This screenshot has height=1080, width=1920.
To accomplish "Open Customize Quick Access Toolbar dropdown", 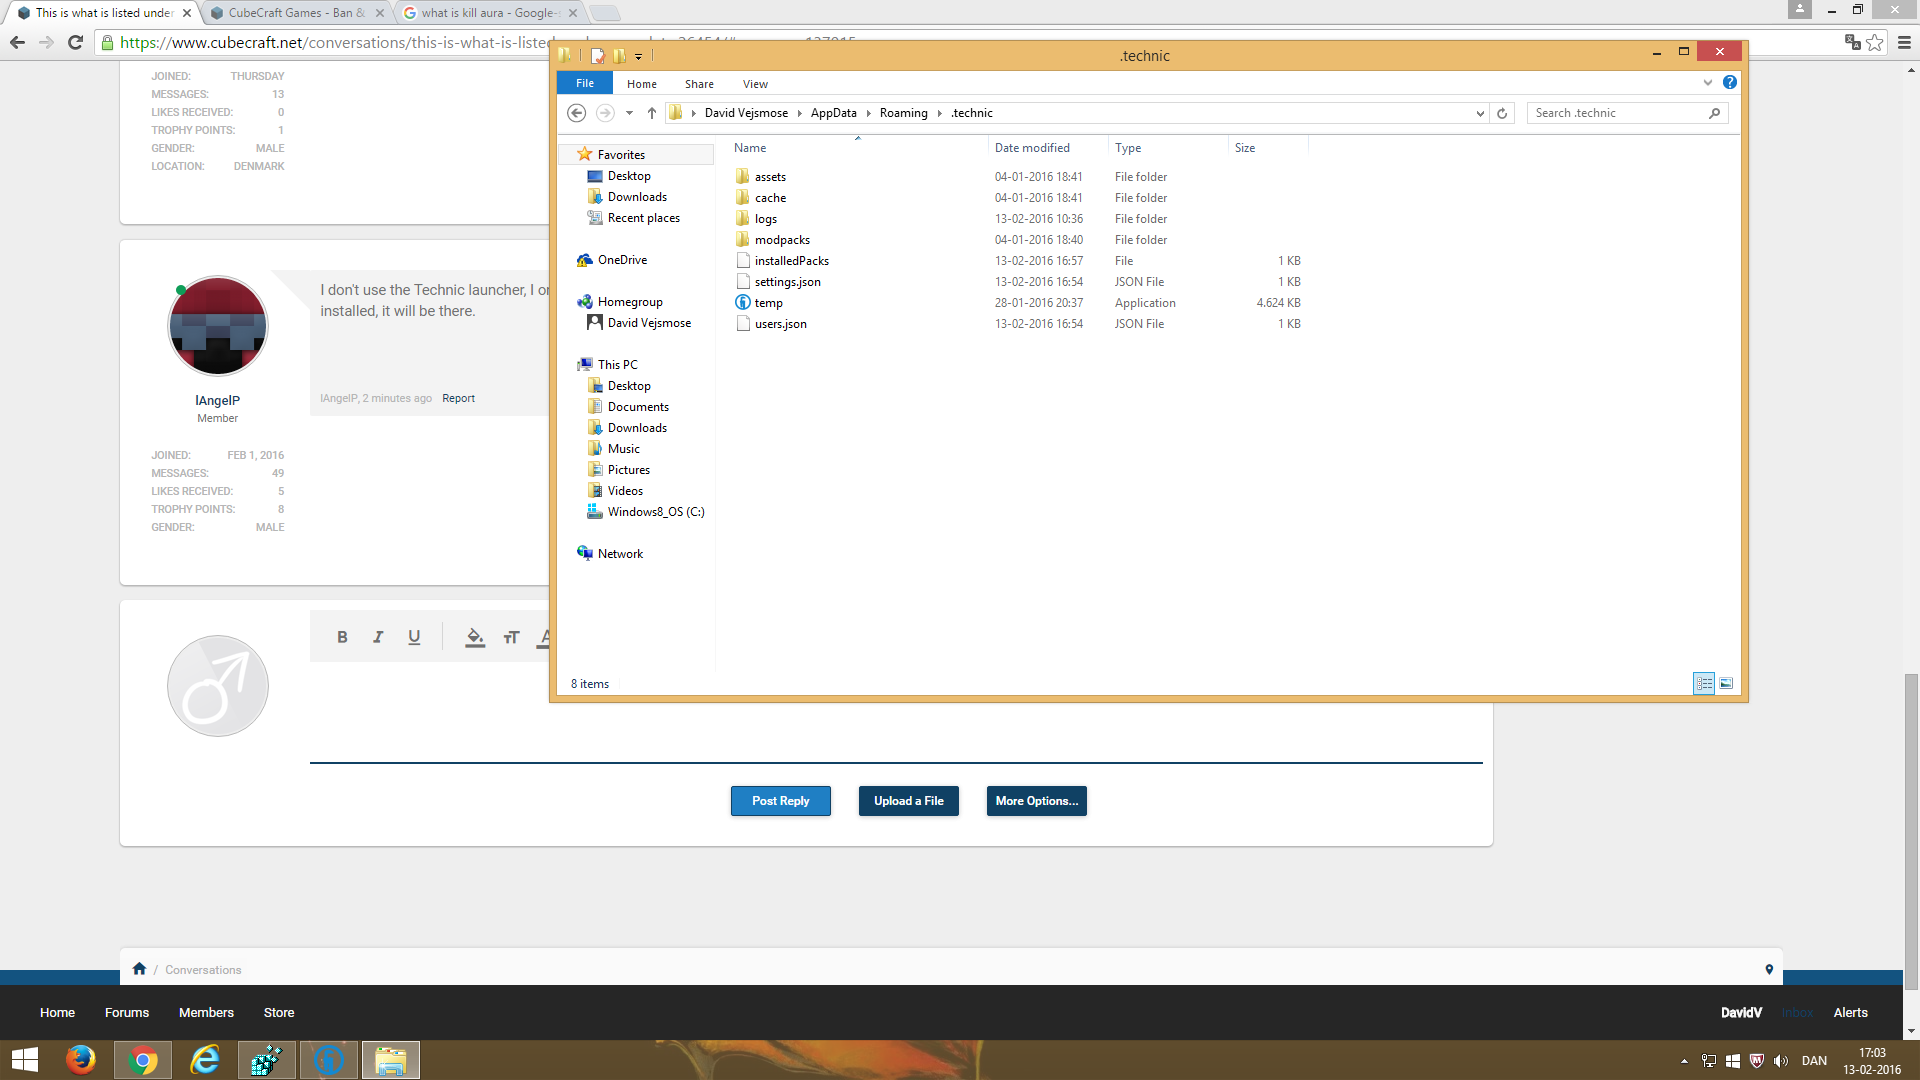I will 639,57.
